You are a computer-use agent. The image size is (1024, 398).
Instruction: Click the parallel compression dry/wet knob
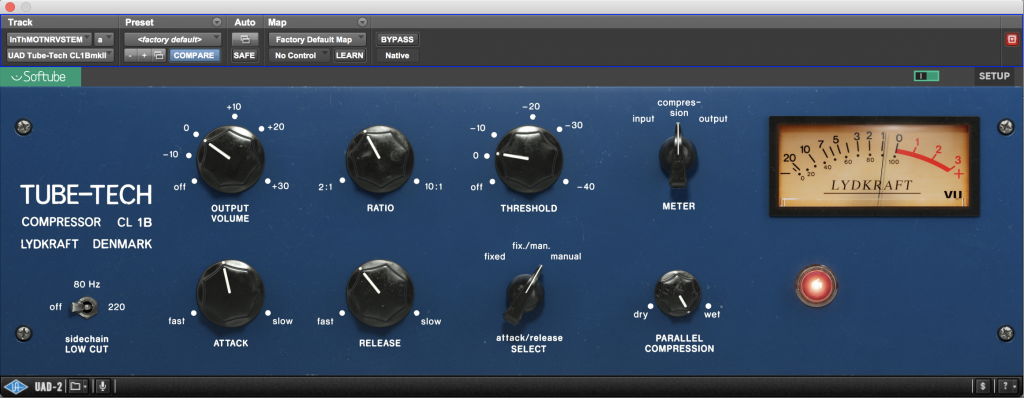pyautogui.click(x=679, y=293)
